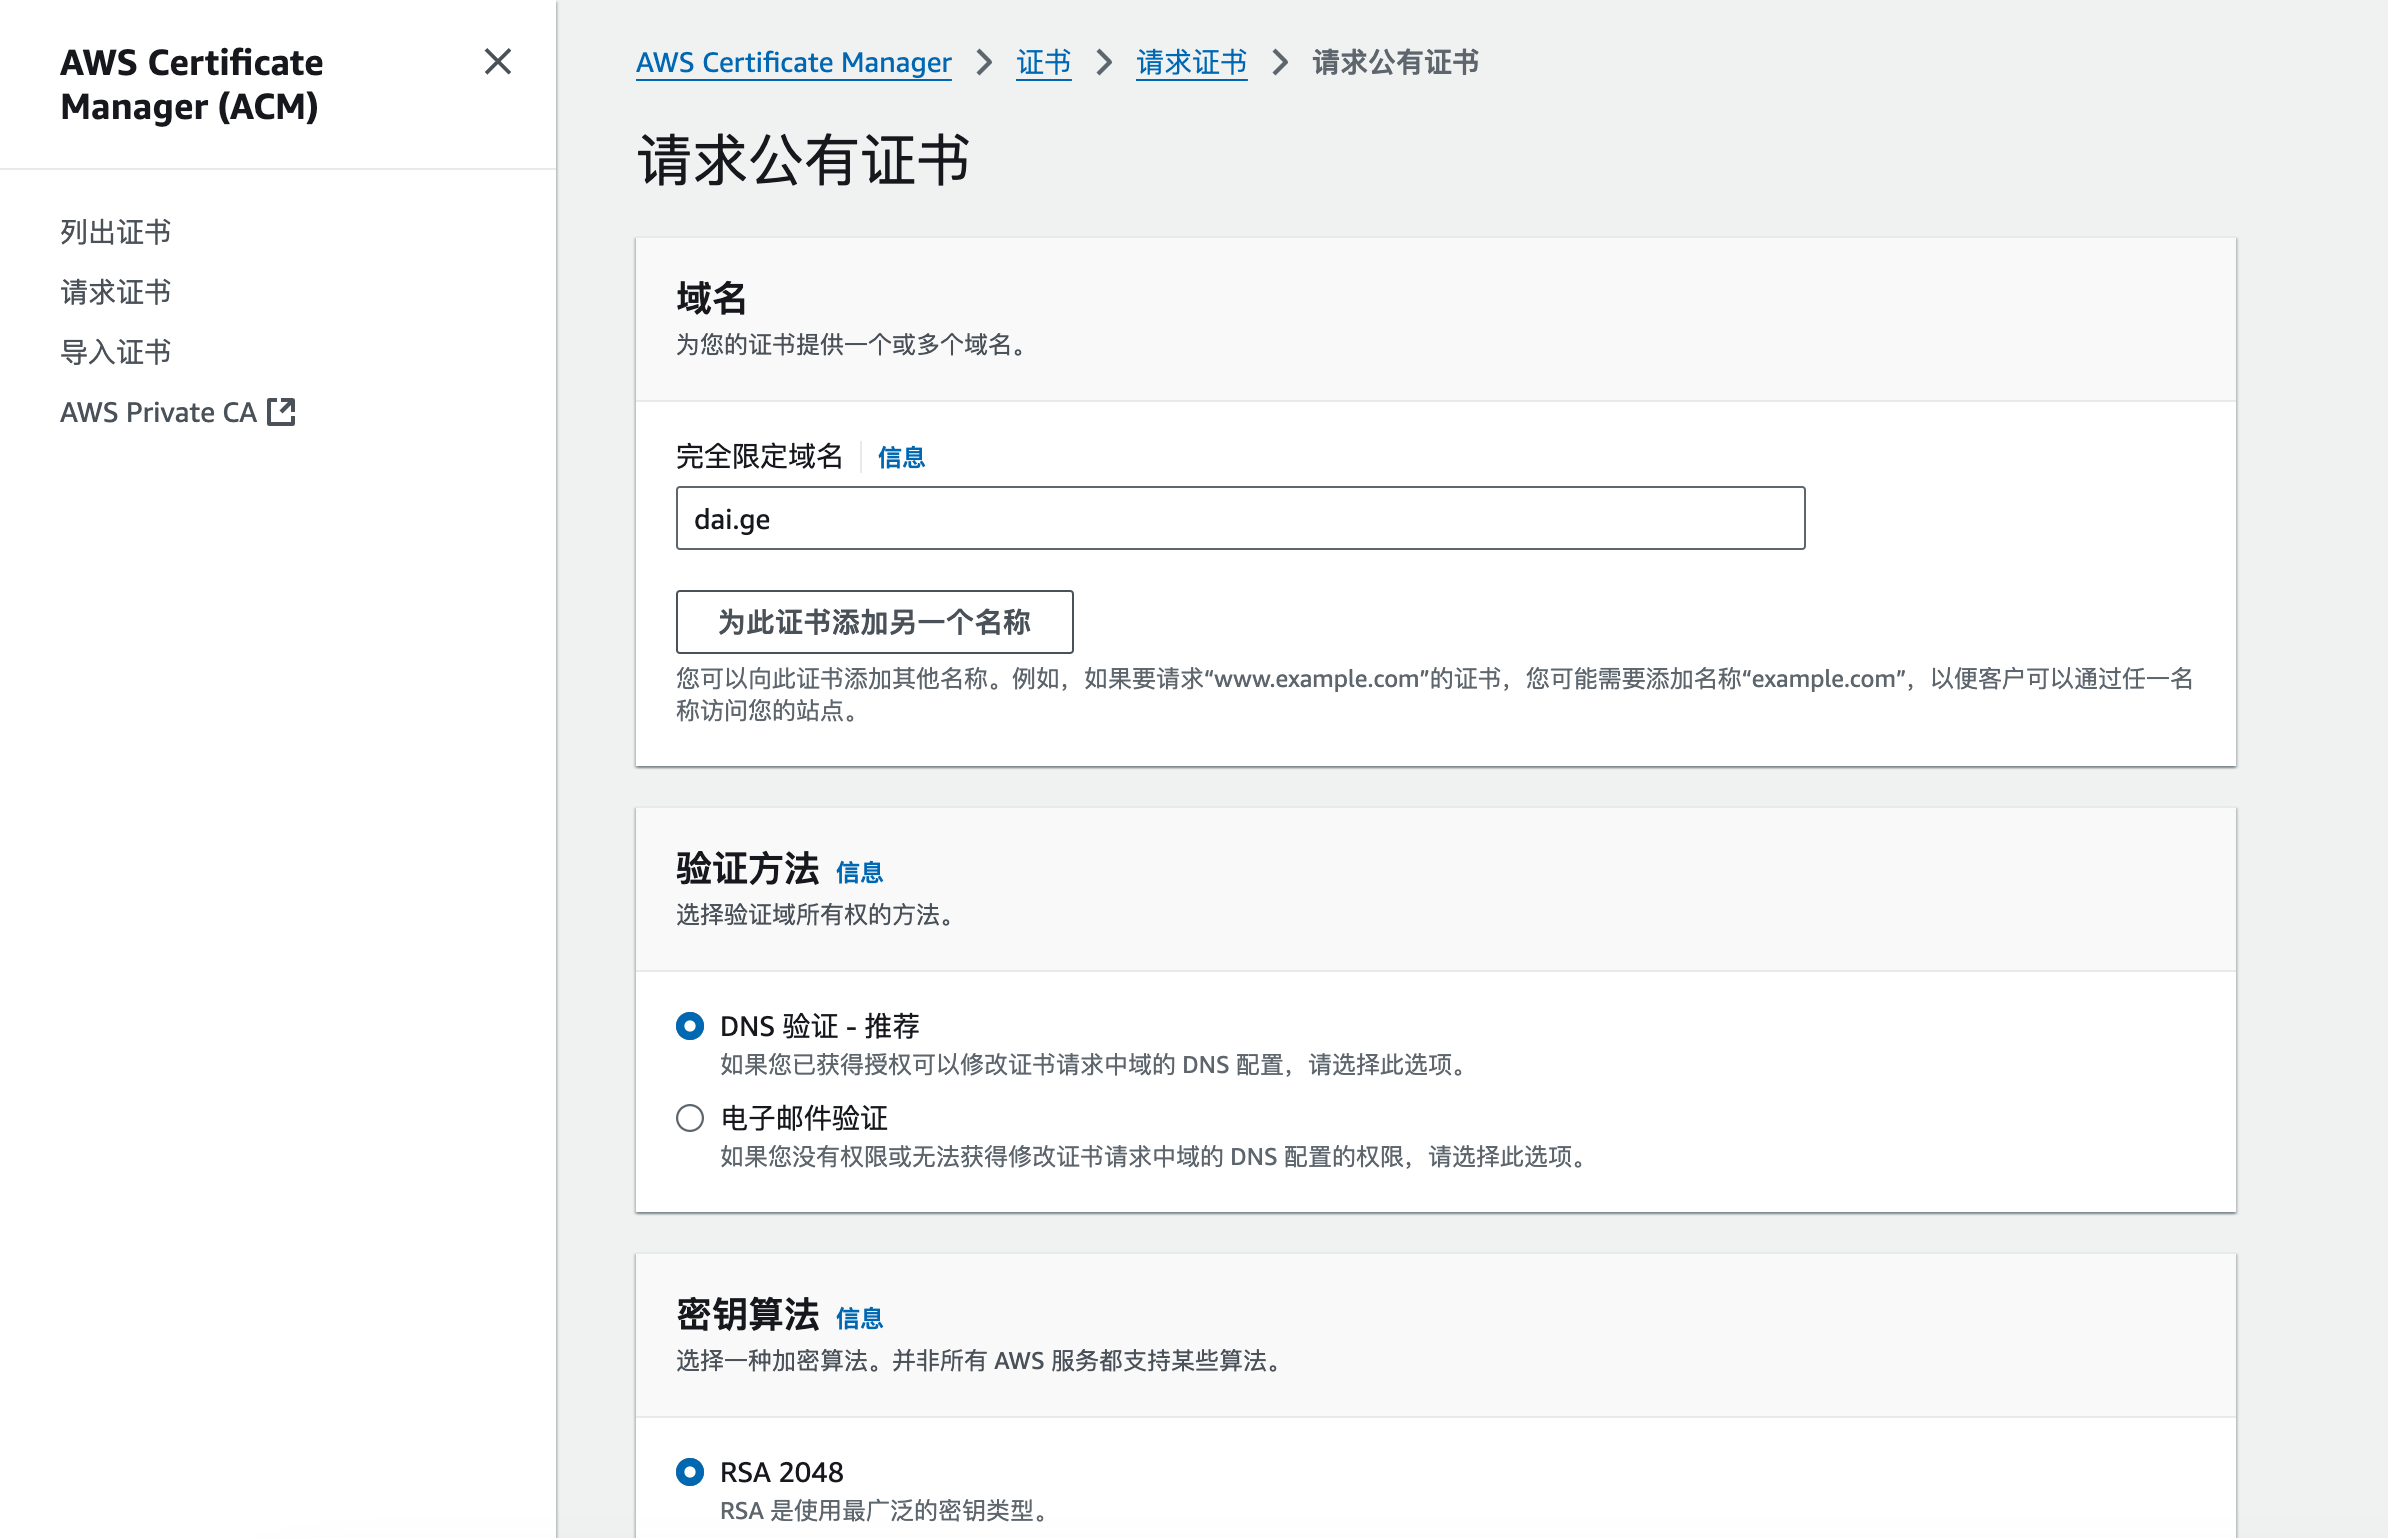This screenshot has height=1538, width=2388.
Task: Click the 请求证书 breadcrumb link
Action: [1191, 62]
